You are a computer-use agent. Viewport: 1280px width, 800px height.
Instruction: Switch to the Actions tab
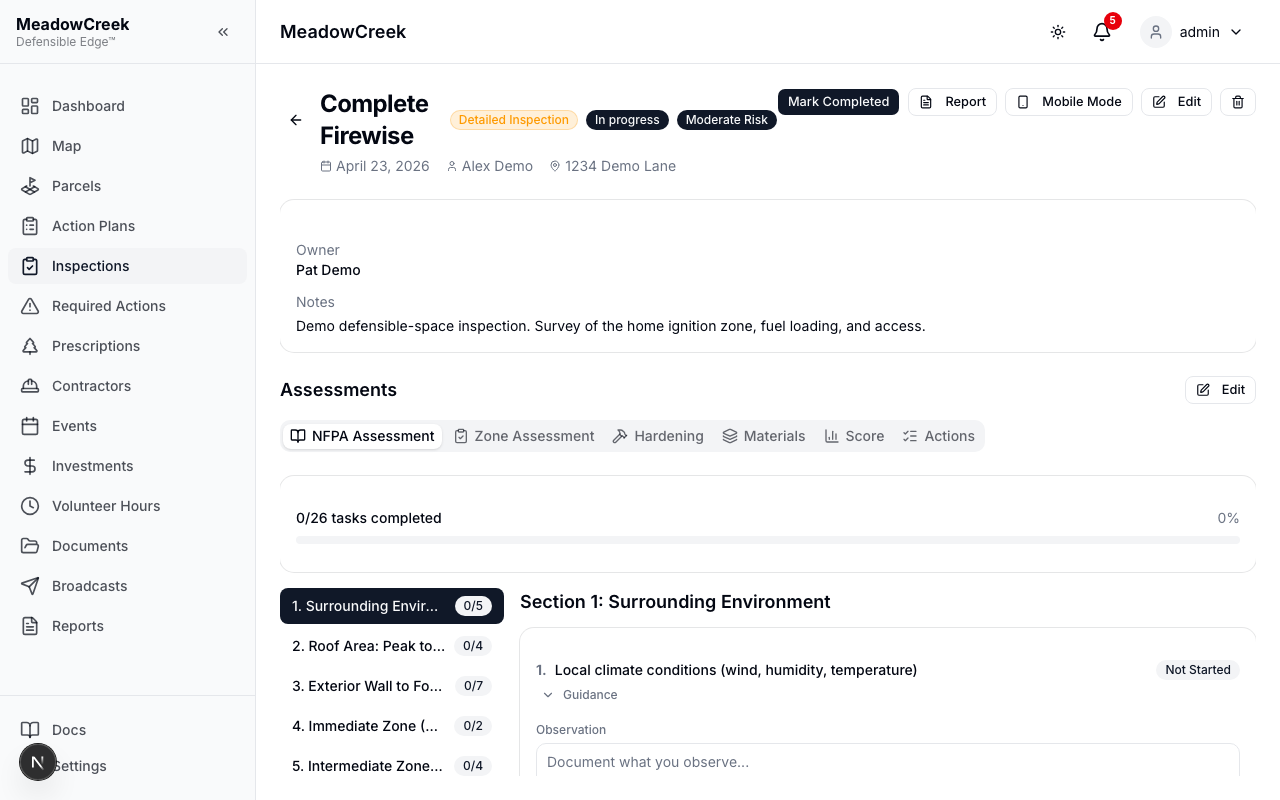click(938, 436)
